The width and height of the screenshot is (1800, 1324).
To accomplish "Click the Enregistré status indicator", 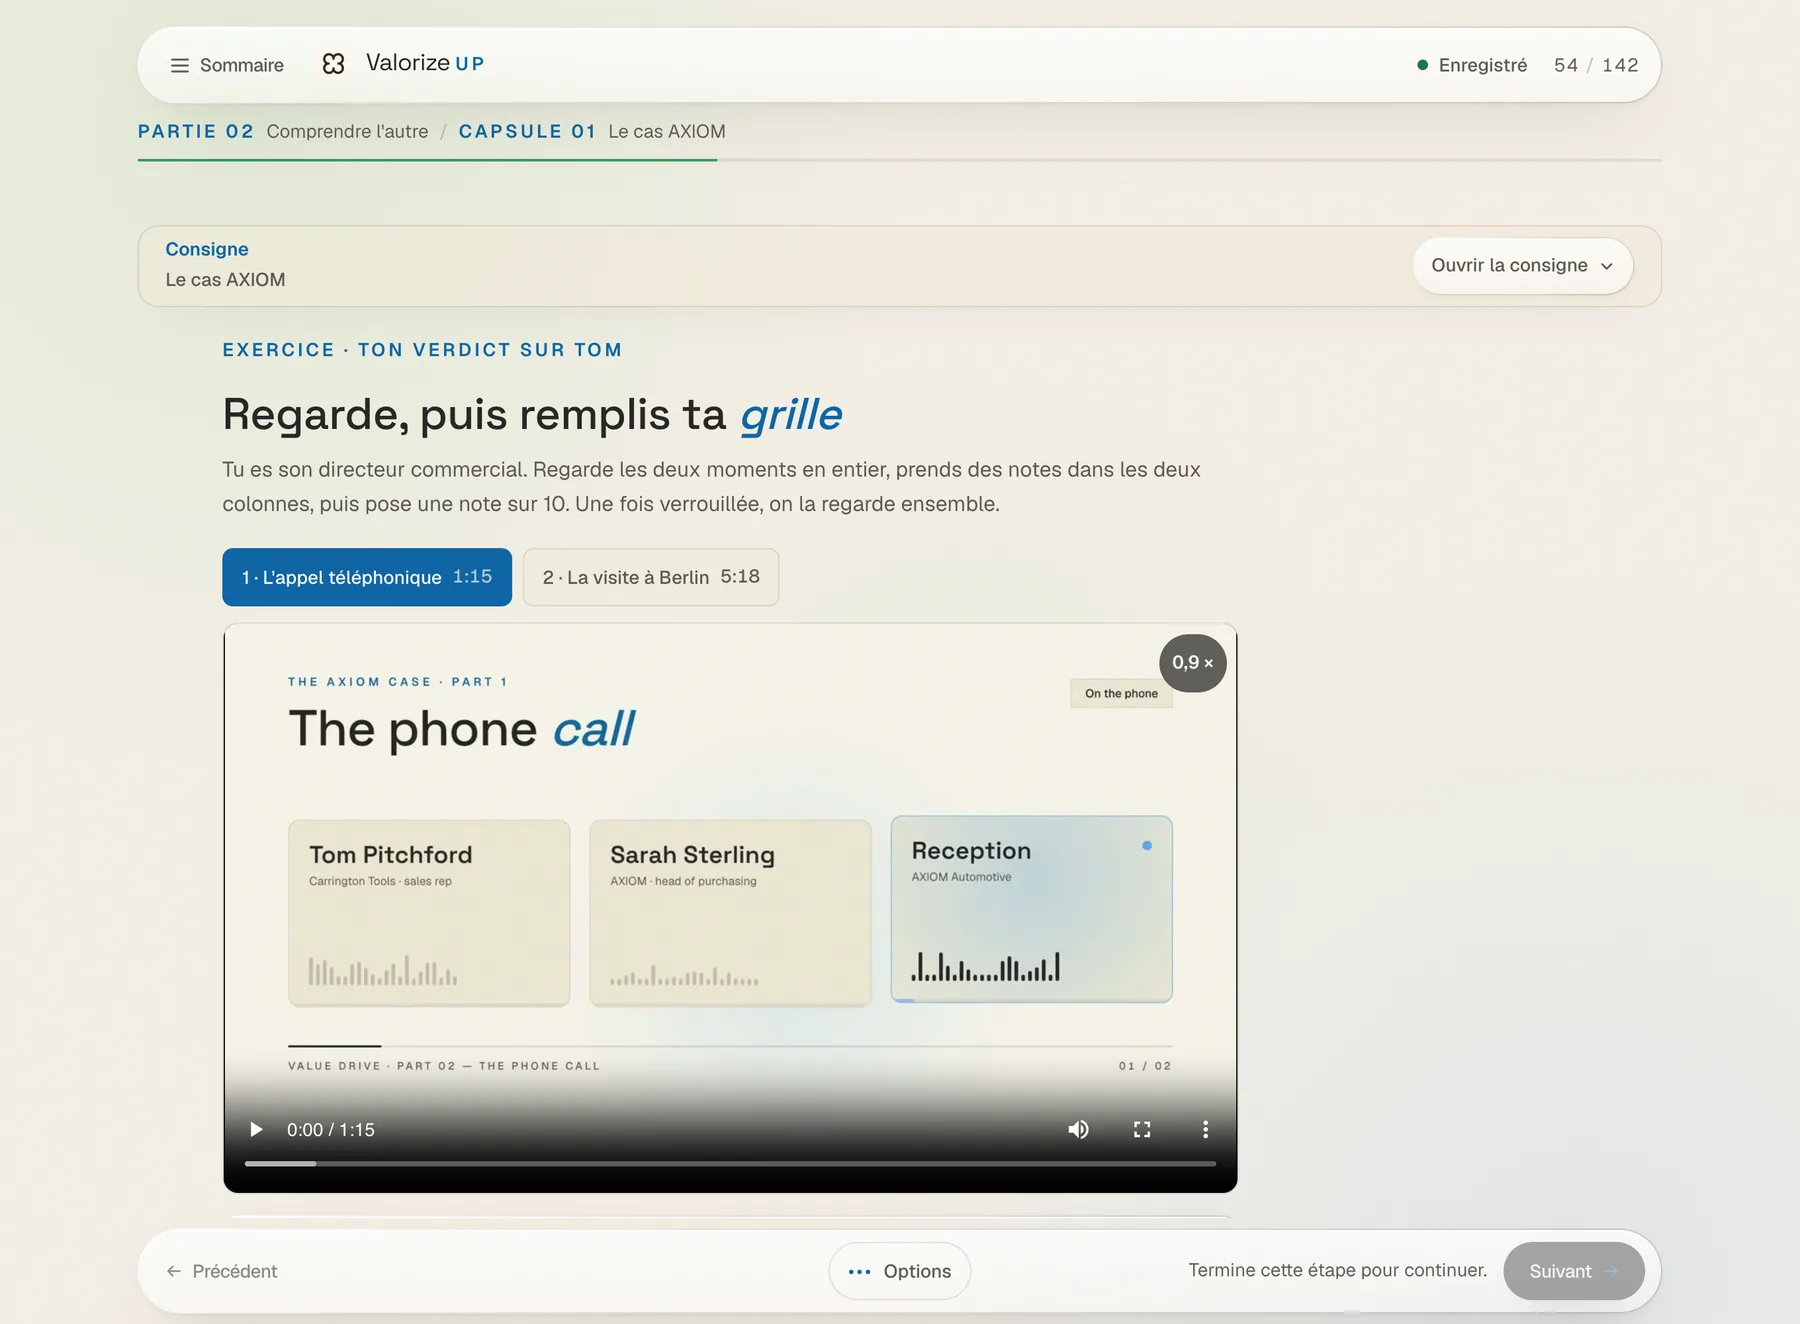I will click(x=1472, y=65).
